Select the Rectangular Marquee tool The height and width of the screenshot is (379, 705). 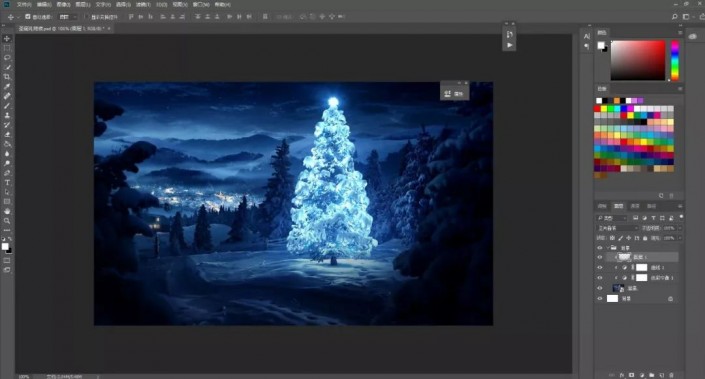7,48
